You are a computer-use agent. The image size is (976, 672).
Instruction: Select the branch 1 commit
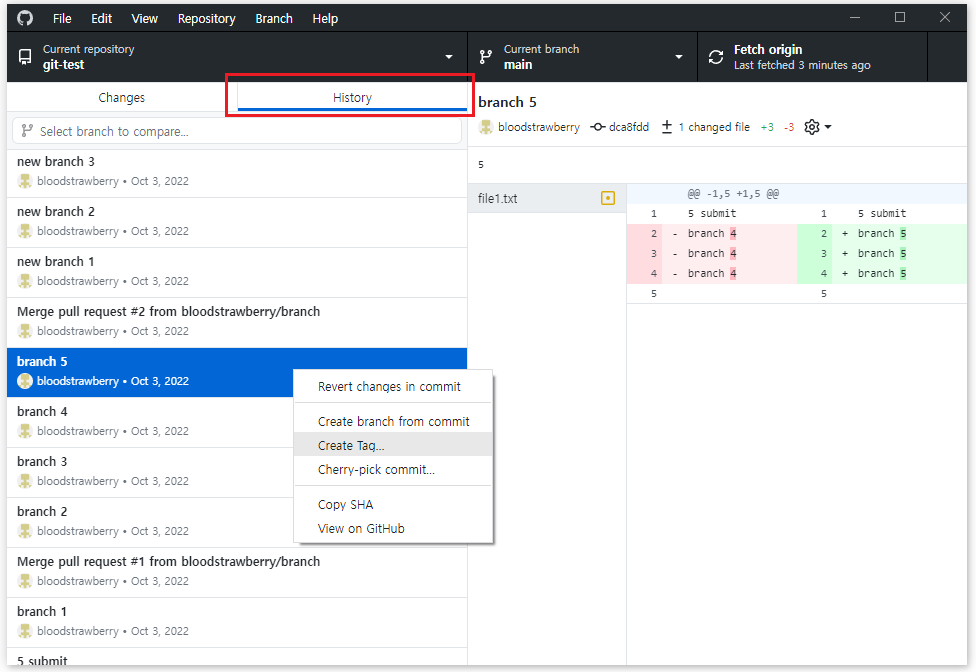click(237, 622)
